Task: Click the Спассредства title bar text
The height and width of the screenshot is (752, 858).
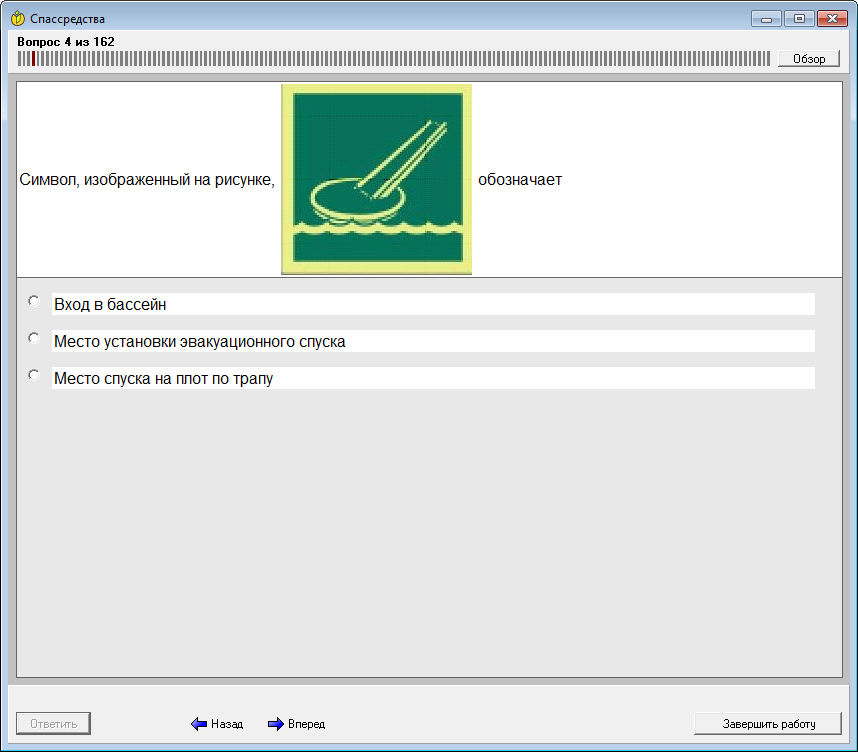Action: point(67,19)
